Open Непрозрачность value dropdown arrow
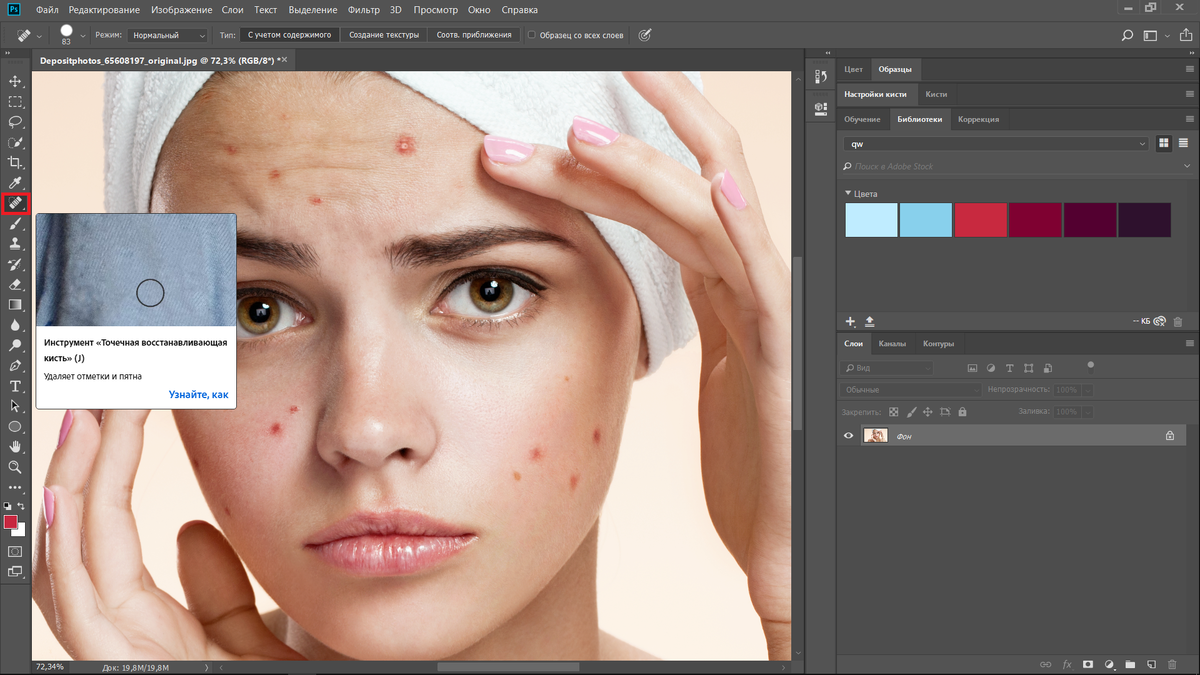The image size is (1200, 675). 1088,390
